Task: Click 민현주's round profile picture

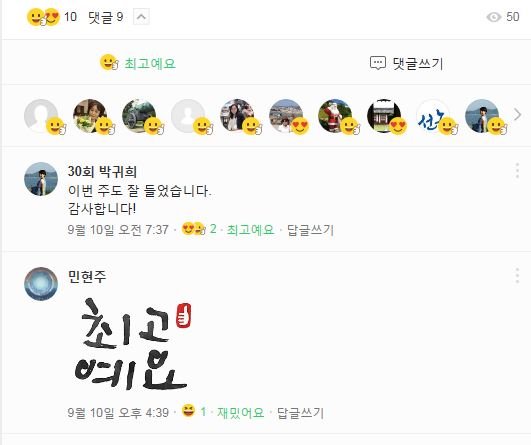Action: 41,284
